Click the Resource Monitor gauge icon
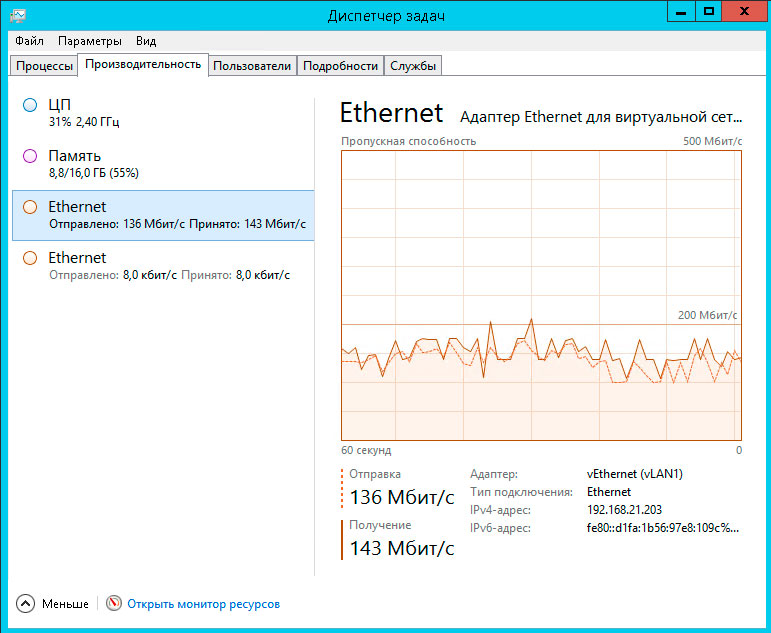This screenshot has width=771, height=633. [113, 604]
